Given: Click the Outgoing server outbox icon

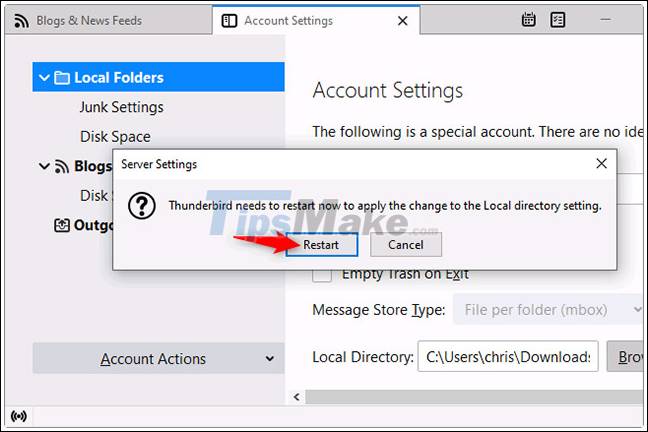Looking at the screenshot, I should [62, 225].
